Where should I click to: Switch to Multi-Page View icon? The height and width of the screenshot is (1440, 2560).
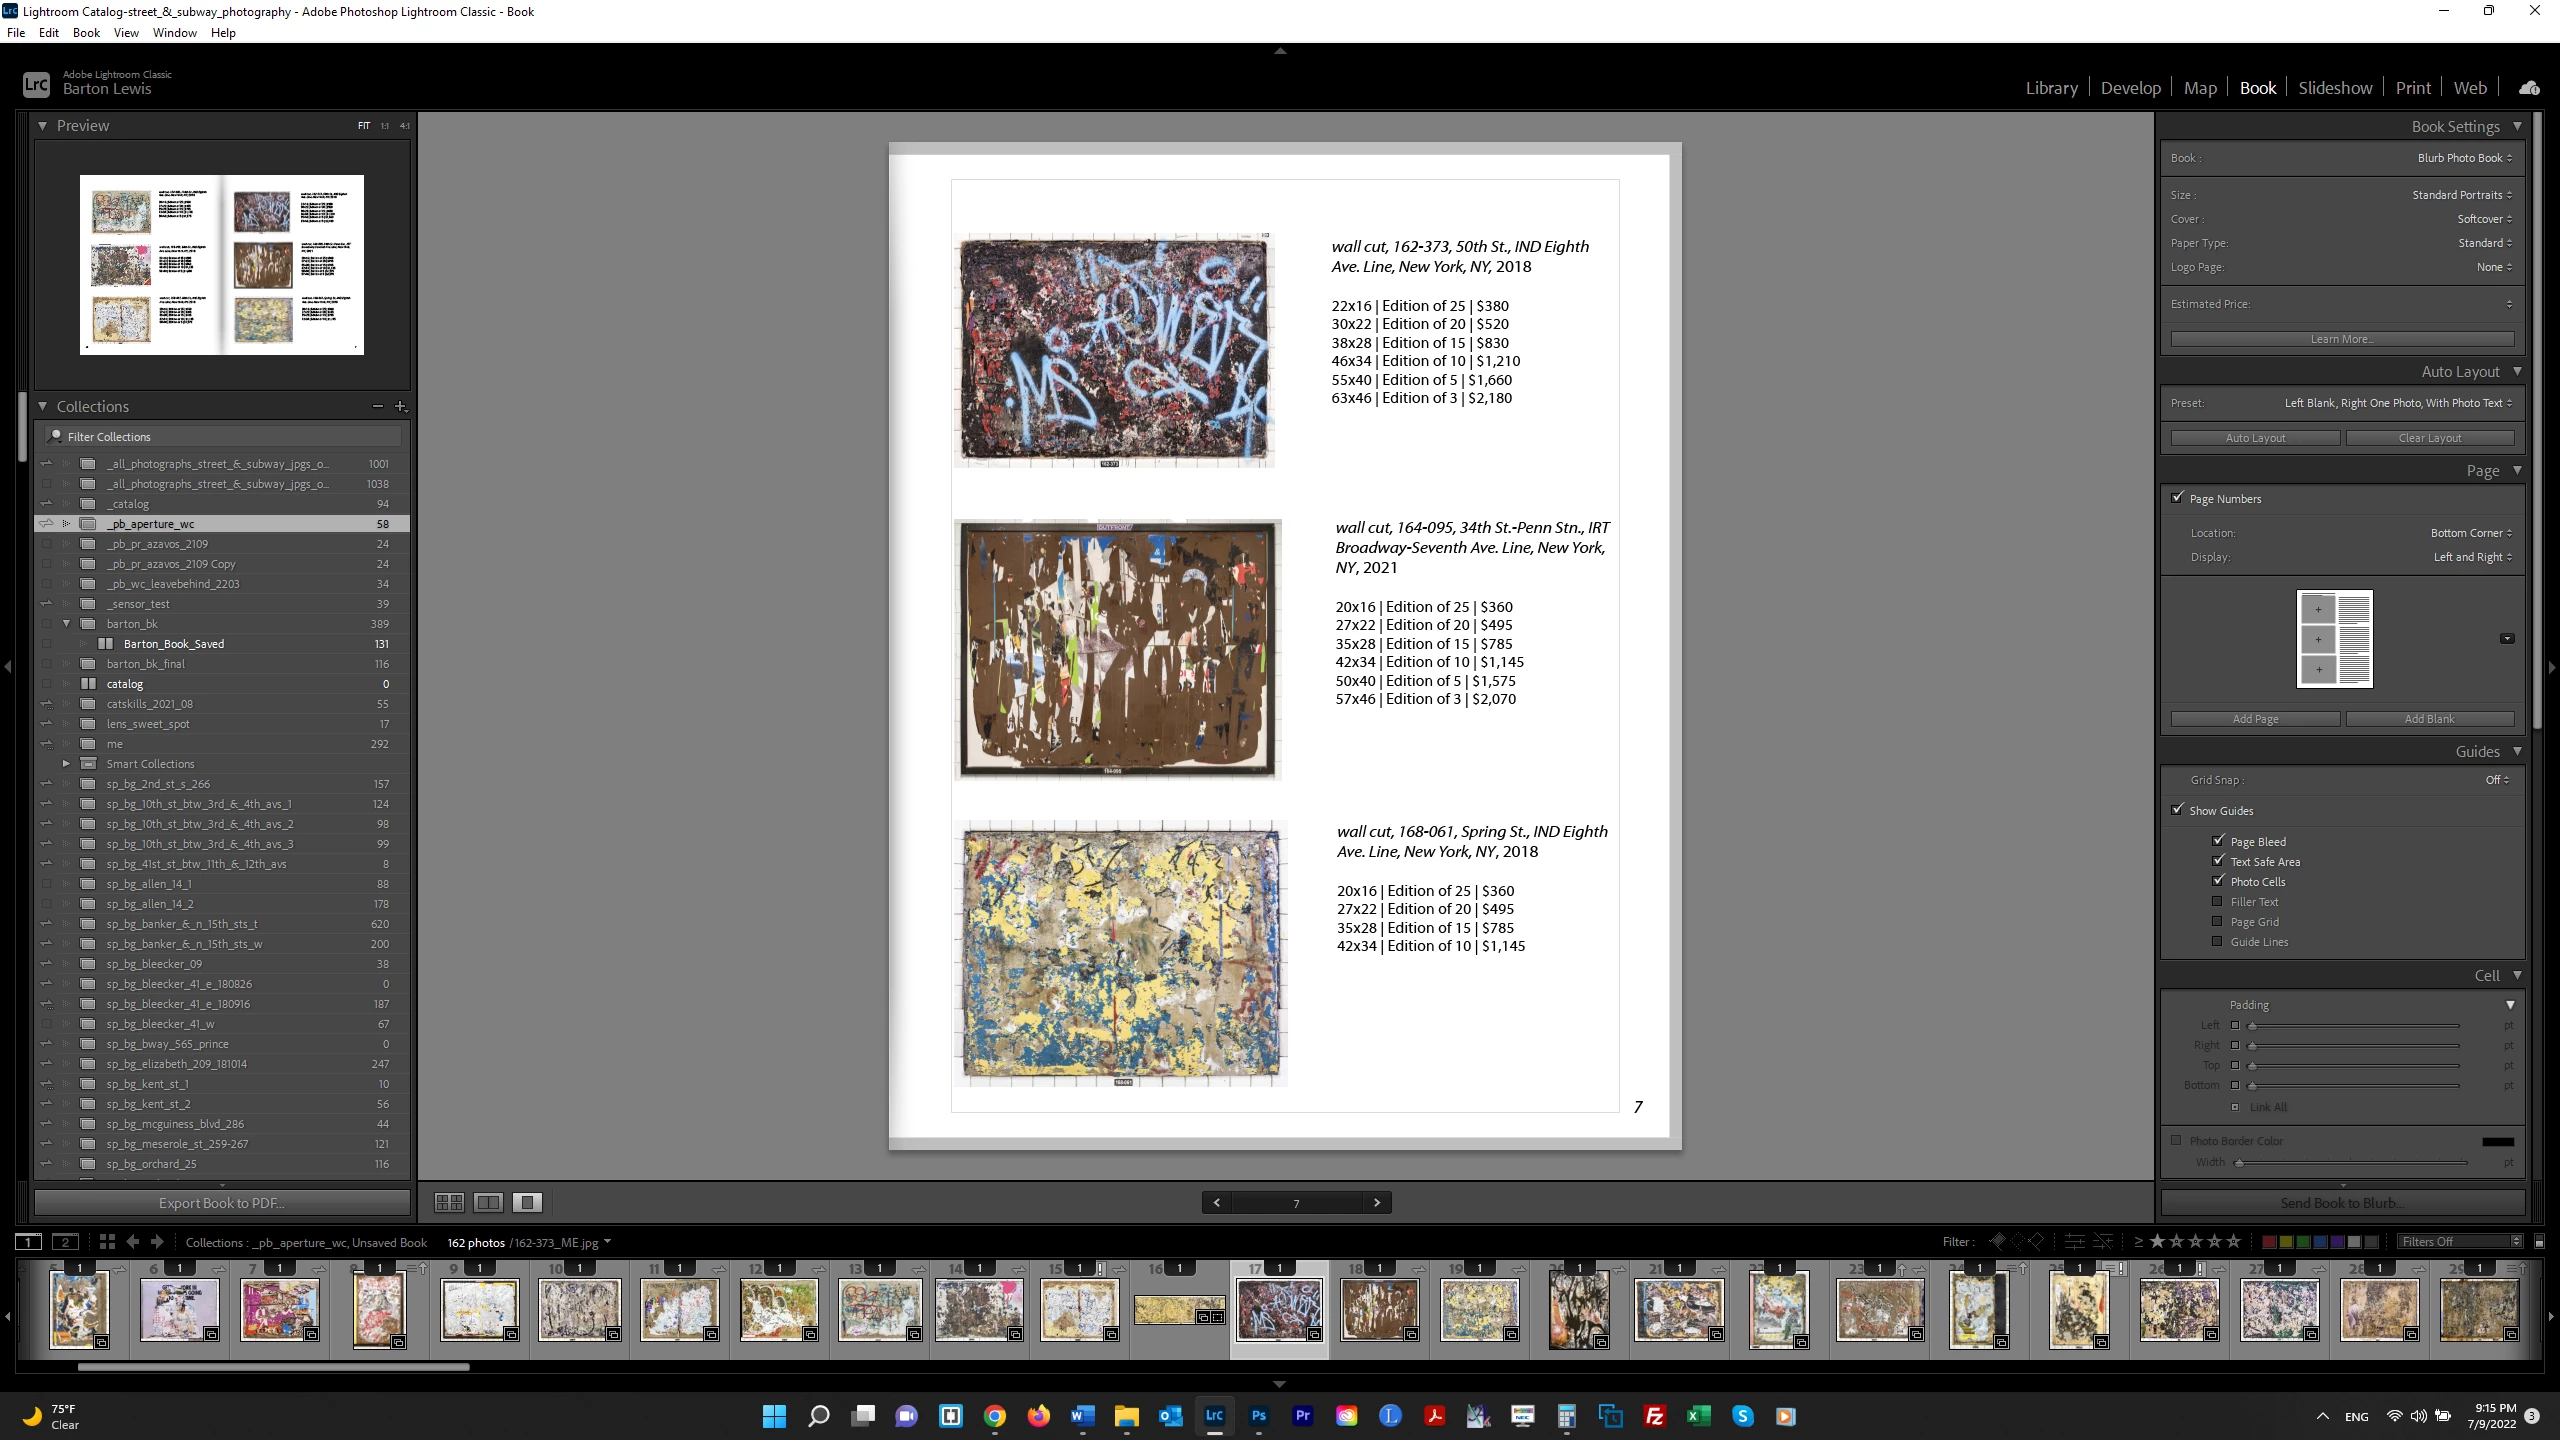[x=449, y=1202]
